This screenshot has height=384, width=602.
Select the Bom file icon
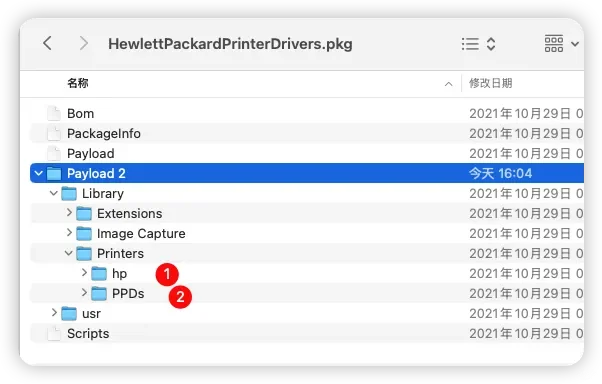54,113
